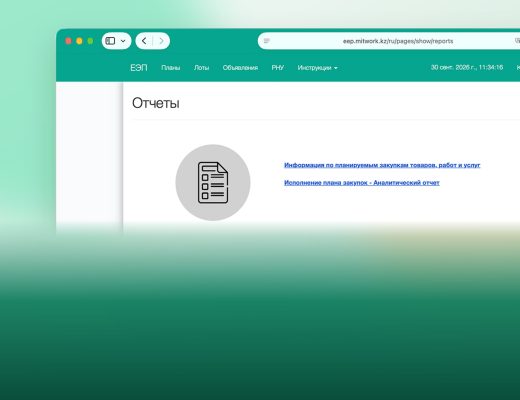Viewport: 520px width, 400px height.
Task: Maximize the window with green button
Action: click(90, 41)
